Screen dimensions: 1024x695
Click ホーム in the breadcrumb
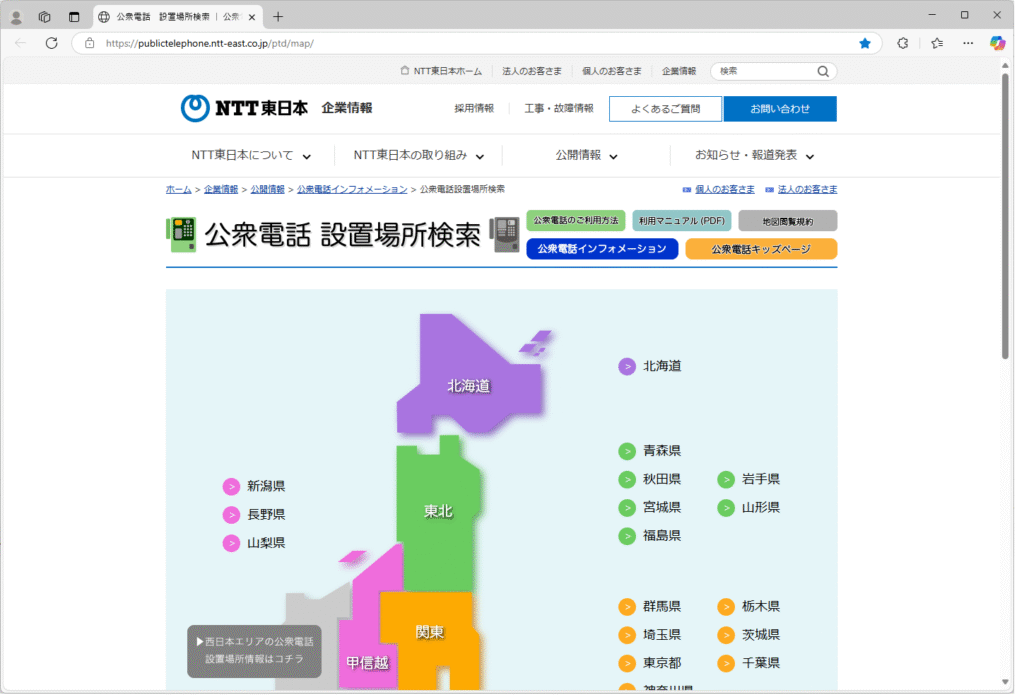click(178, 189)
